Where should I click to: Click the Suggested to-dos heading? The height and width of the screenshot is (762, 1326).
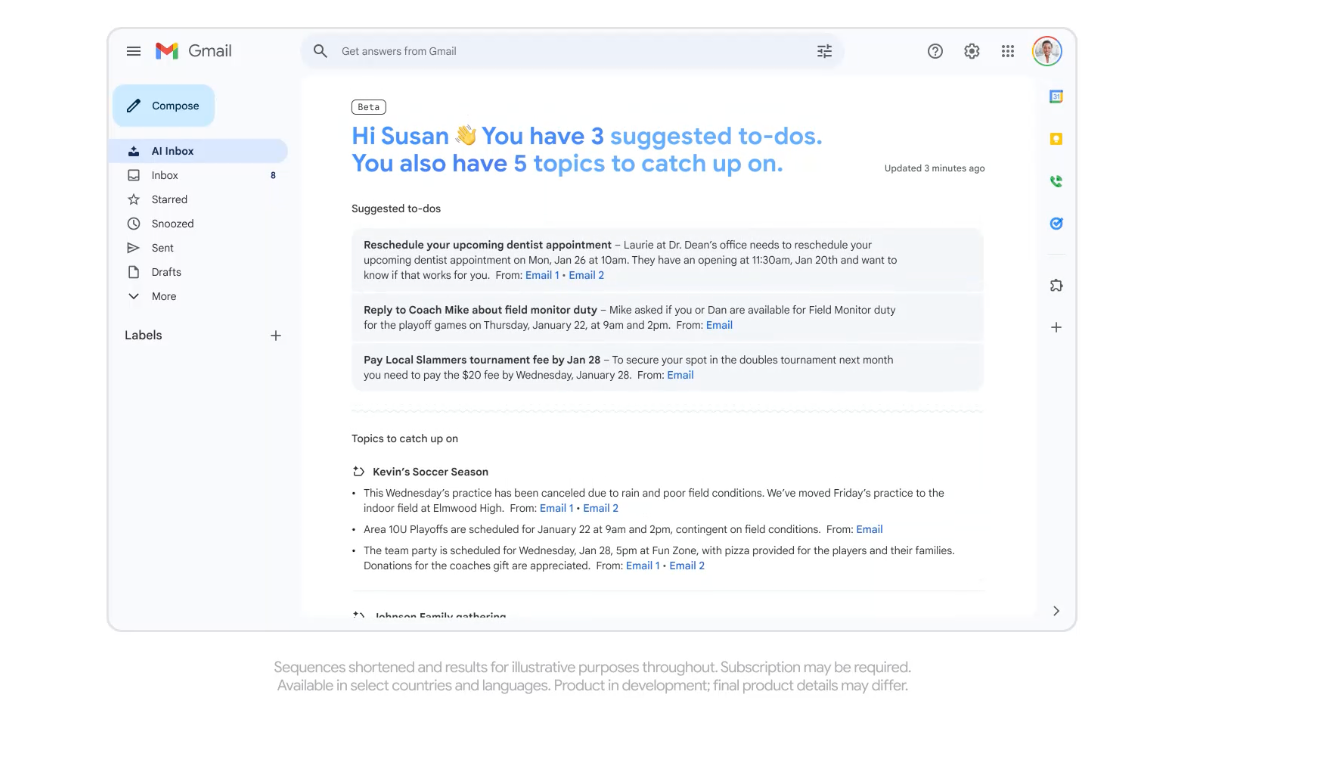(x=396, y=209)
